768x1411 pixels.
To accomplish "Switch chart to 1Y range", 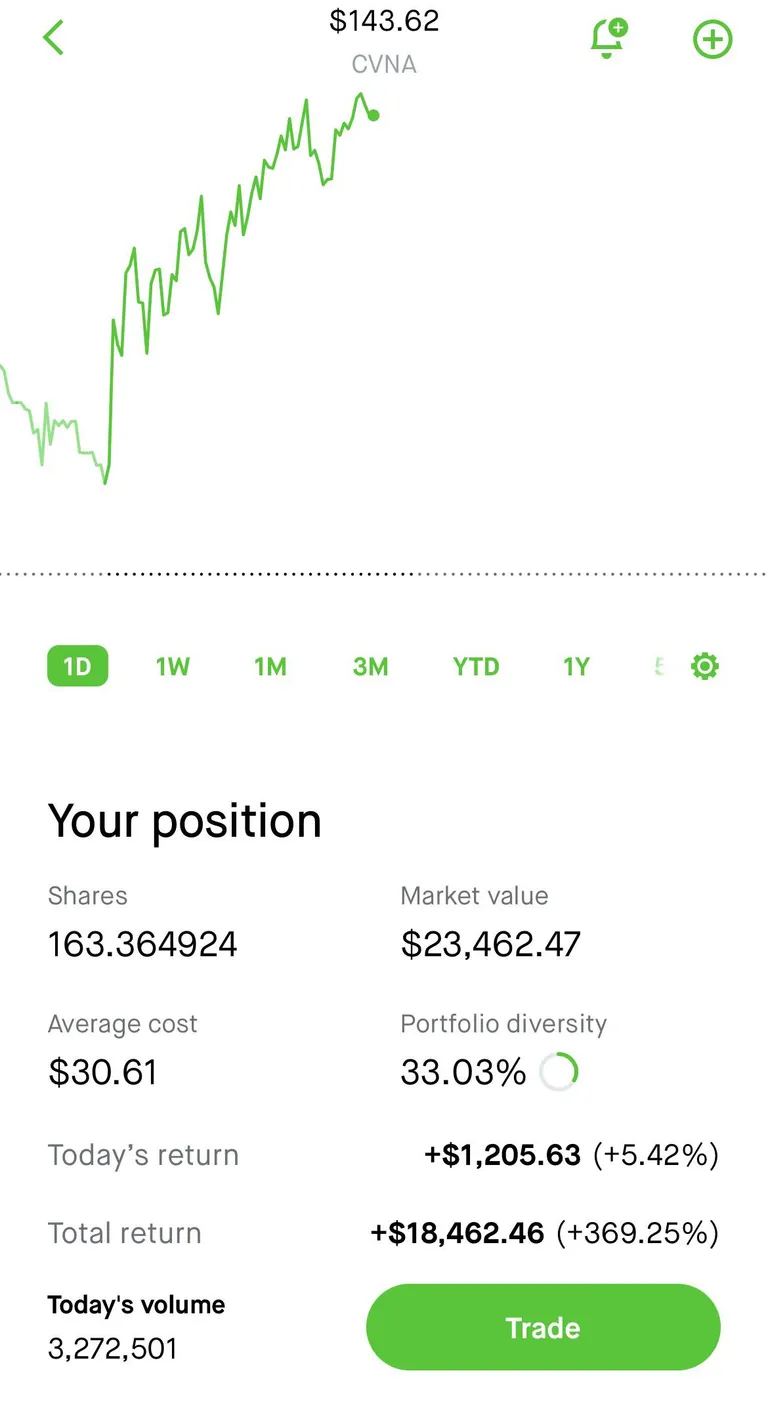I will point(576,667).
